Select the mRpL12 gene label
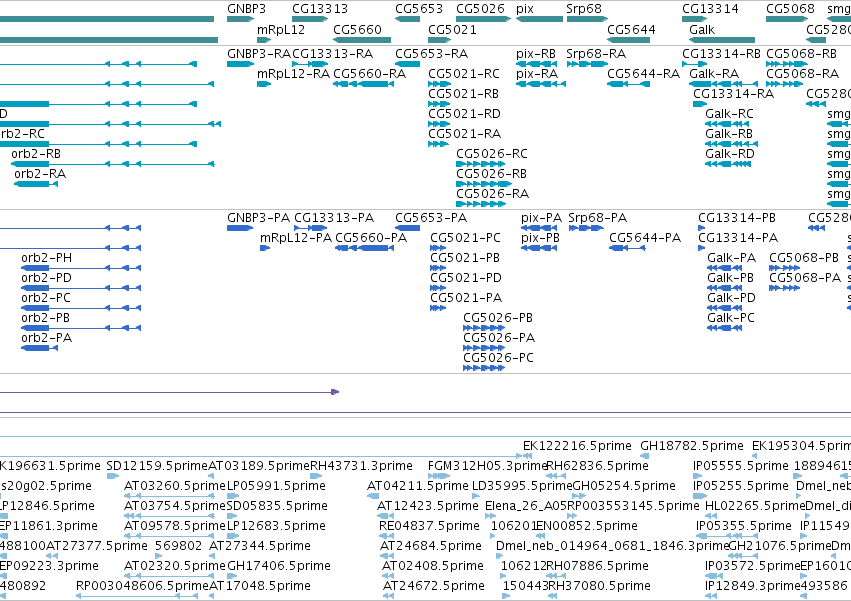The height and width of the screenshot is (601, 851). (x=281, y=29)
